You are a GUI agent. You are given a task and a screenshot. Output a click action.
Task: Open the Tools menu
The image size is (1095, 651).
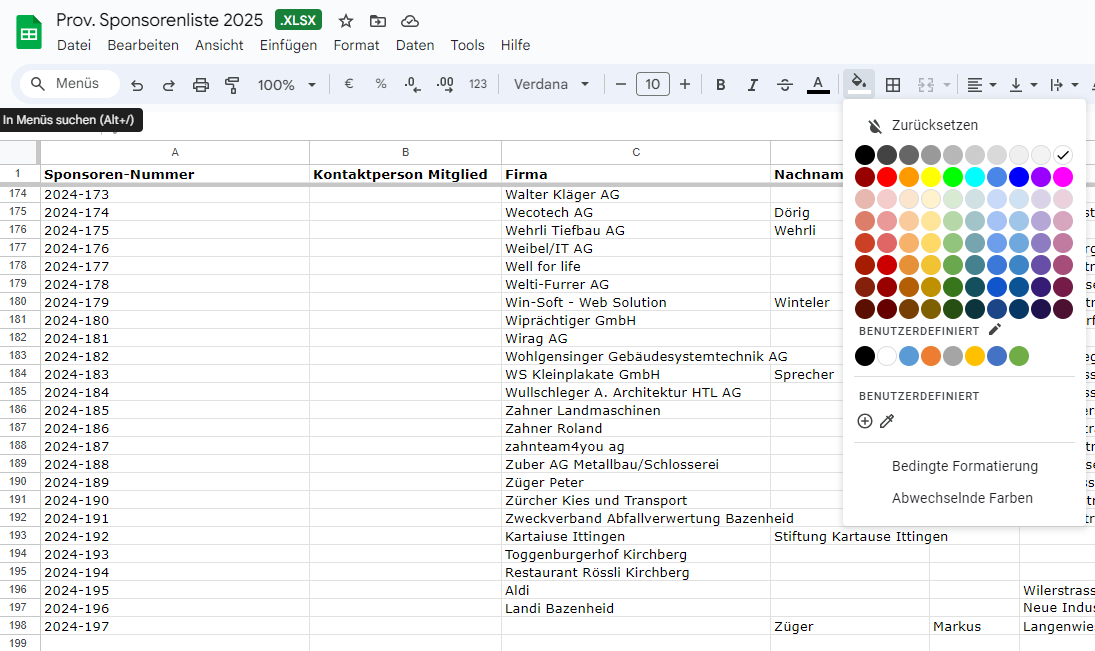coord(467,45)
